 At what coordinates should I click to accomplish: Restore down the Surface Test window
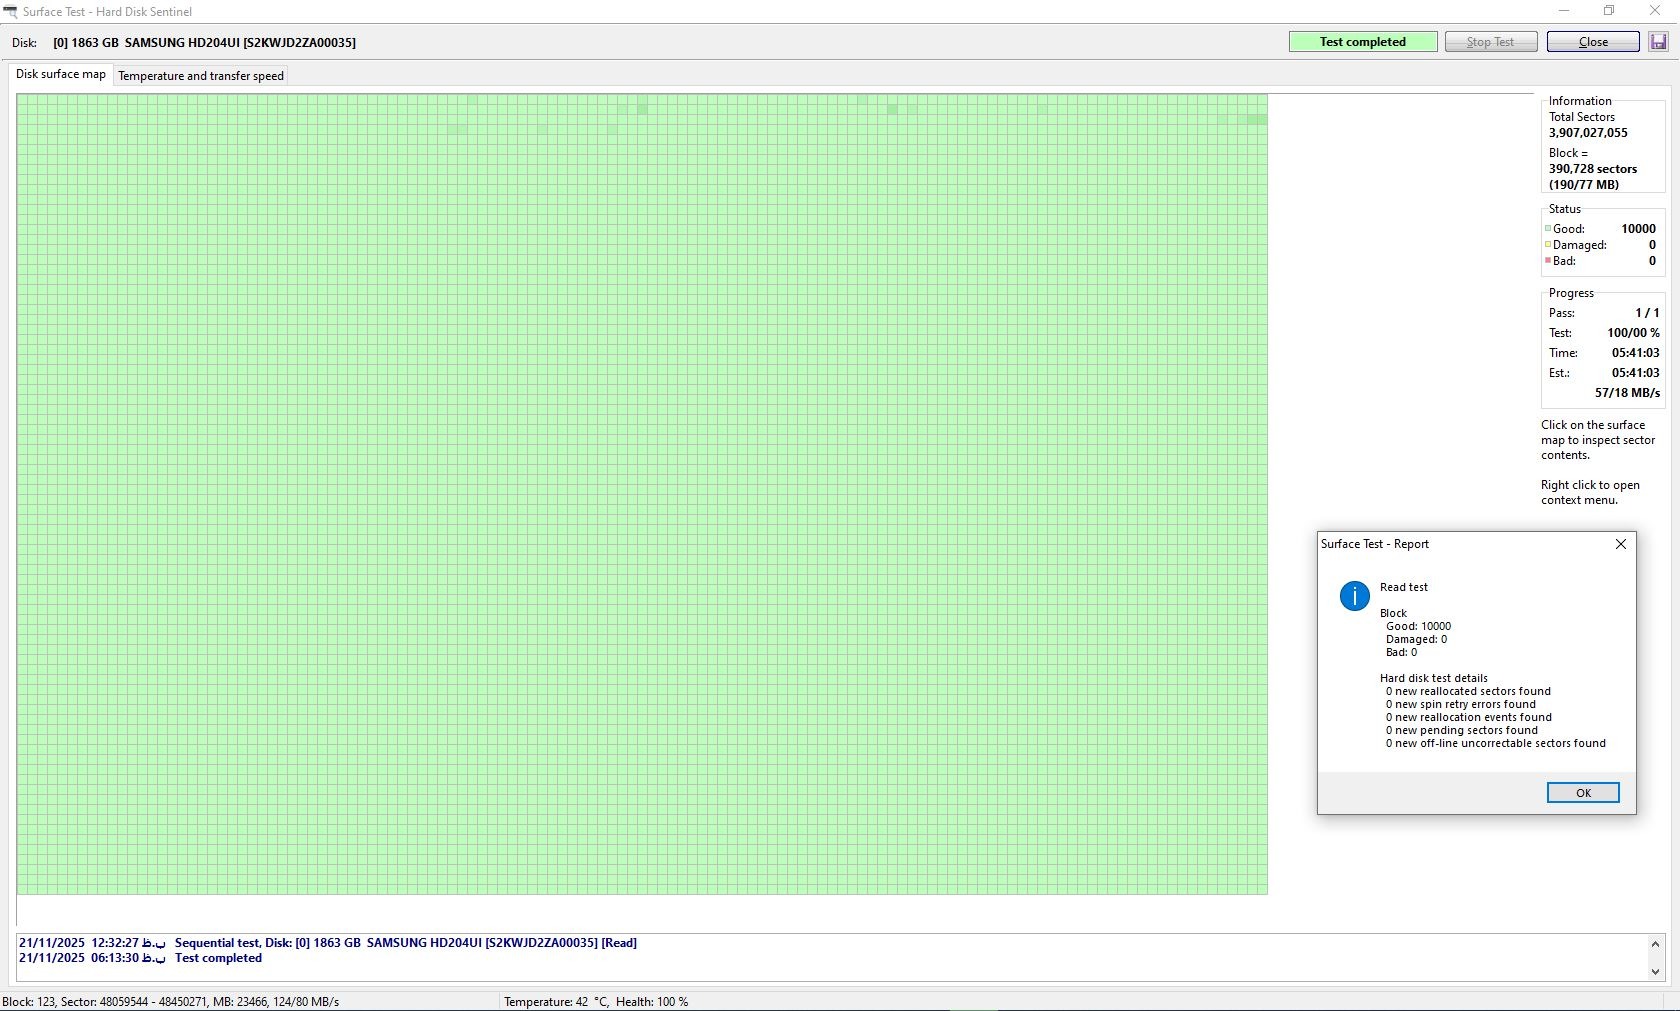1609,11
